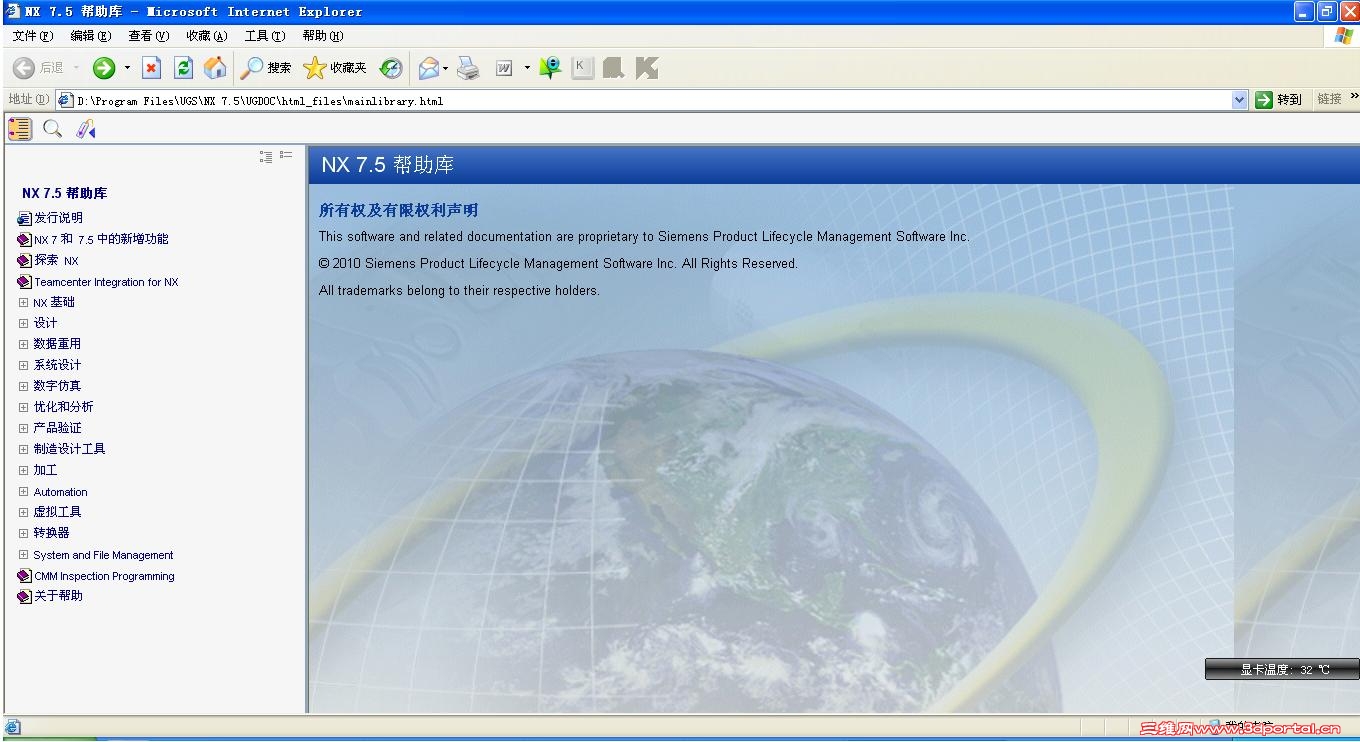Edit the page with the Word icon

point(504,68)
